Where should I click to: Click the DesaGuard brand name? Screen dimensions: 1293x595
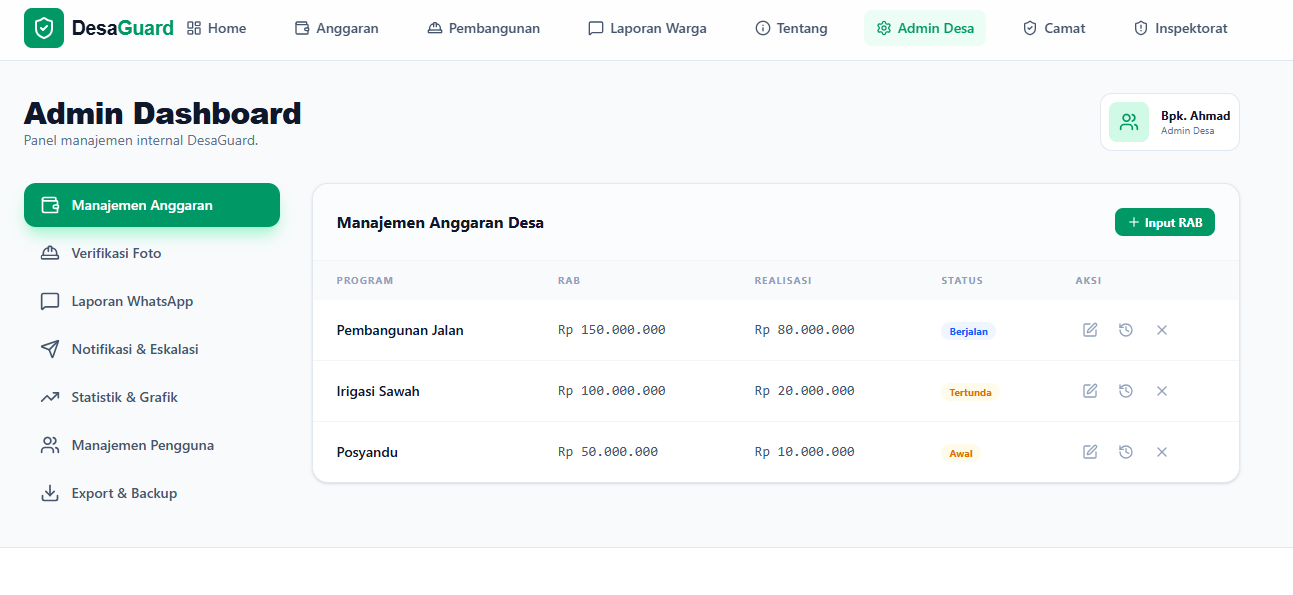[122, 28]
